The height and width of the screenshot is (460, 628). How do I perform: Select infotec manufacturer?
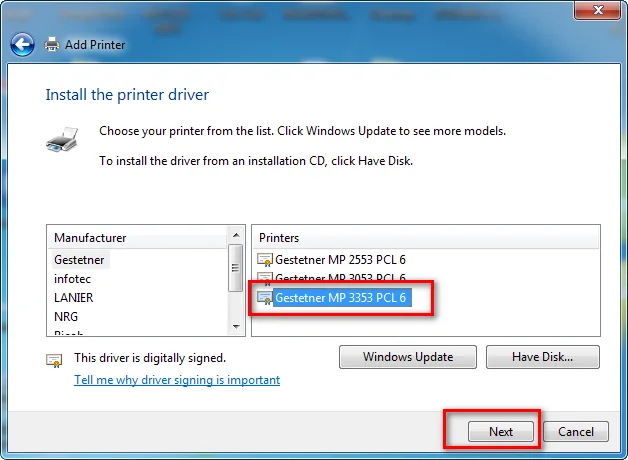pyautogui.click(x=72, y=279)
